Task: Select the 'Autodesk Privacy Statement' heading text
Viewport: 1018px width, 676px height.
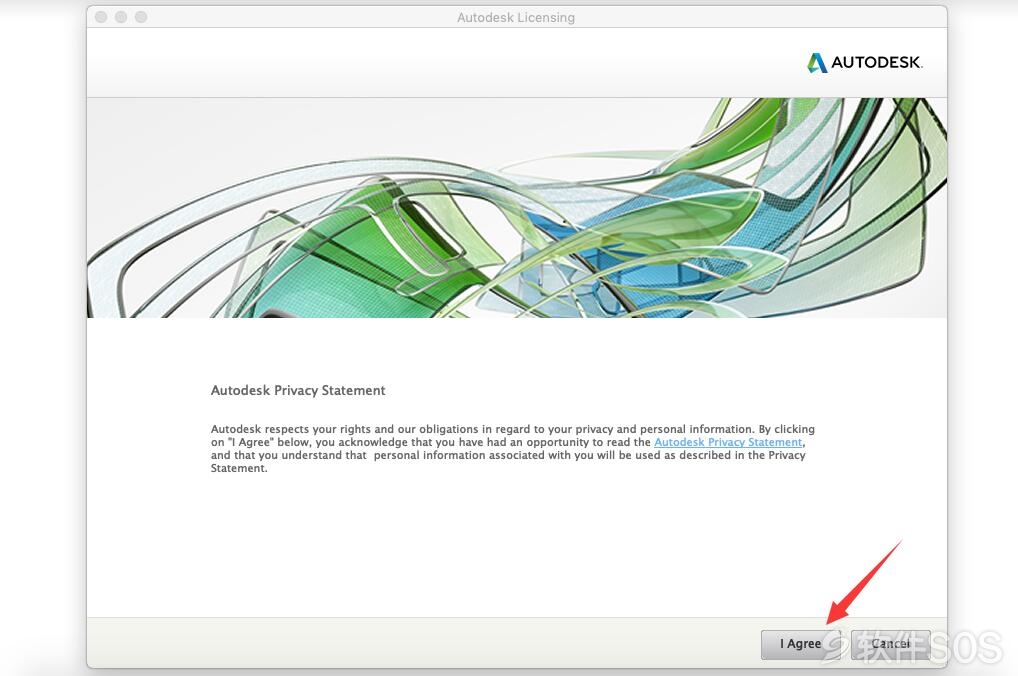Action: pos(298,390)
